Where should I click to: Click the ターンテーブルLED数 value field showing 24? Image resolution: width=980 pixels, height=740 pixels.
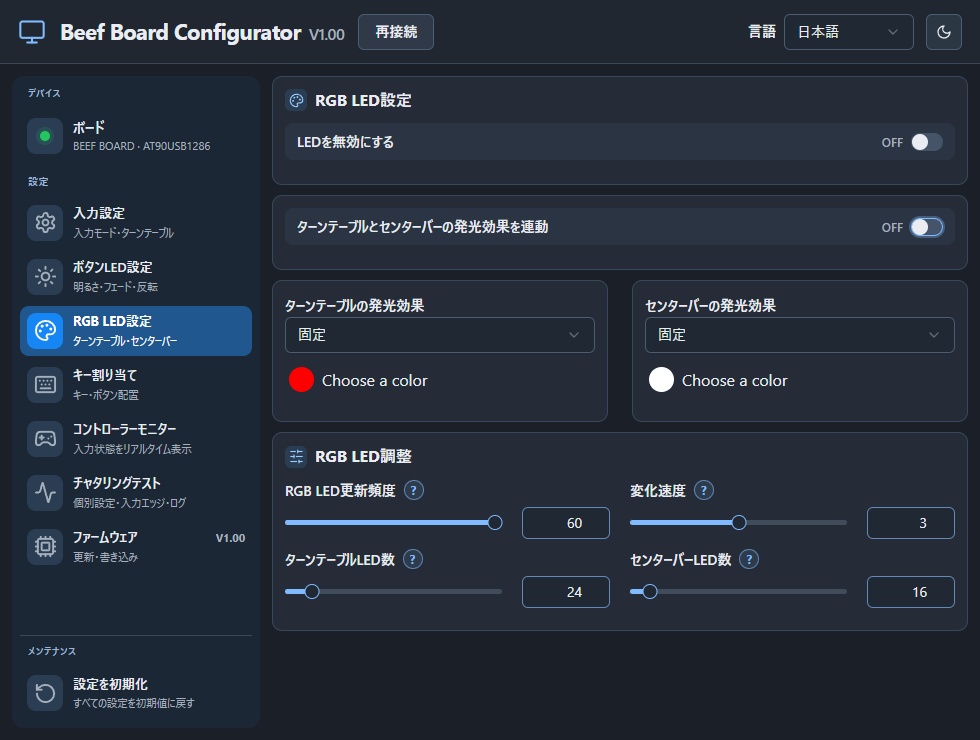pyautogui.click(x=566, y=592)
